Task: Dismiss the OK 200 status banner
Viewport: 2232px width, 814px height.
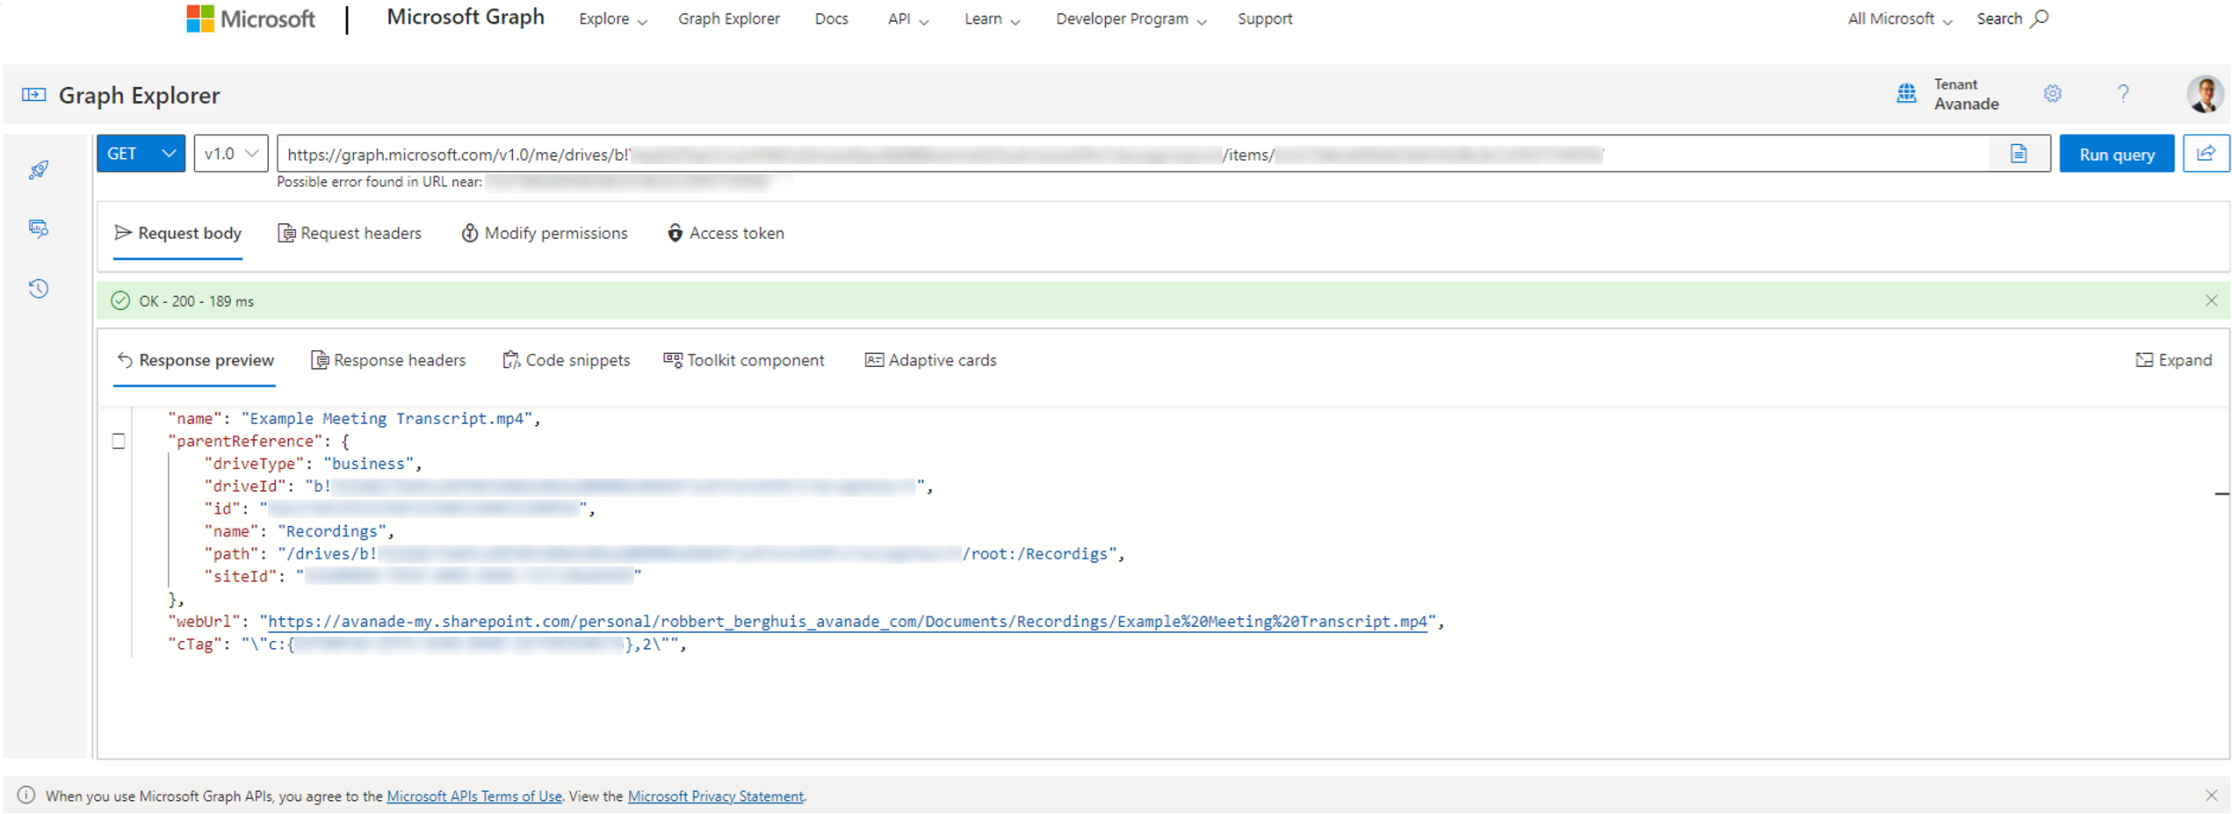Action: click(2211, 301)
